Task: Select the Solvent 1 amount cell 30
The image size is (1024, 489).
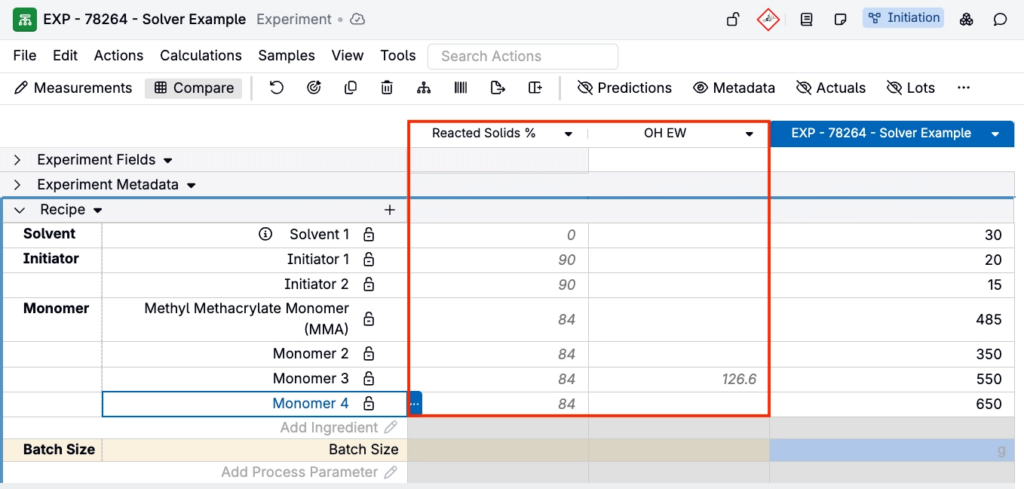Action: 892,235
